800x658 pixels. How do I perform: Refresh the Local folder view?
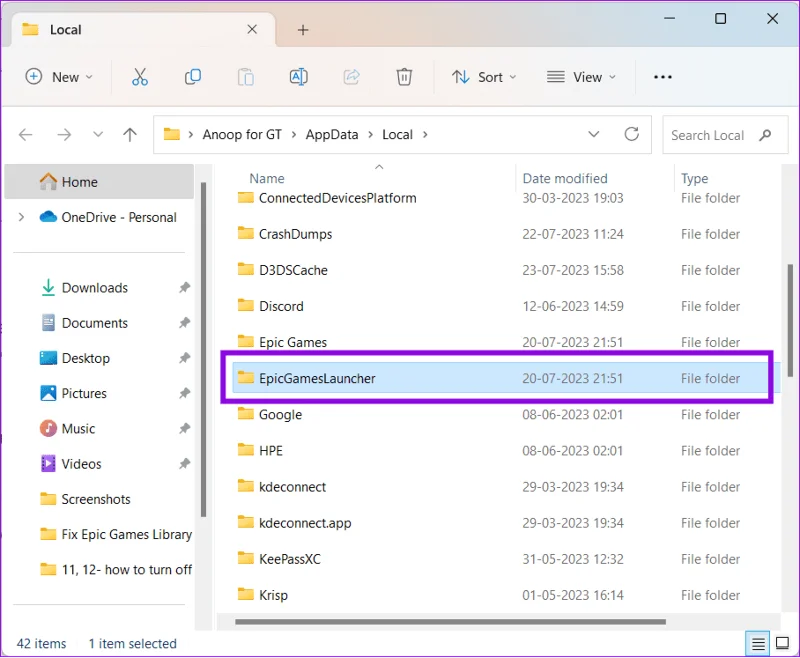click(632, 134)
